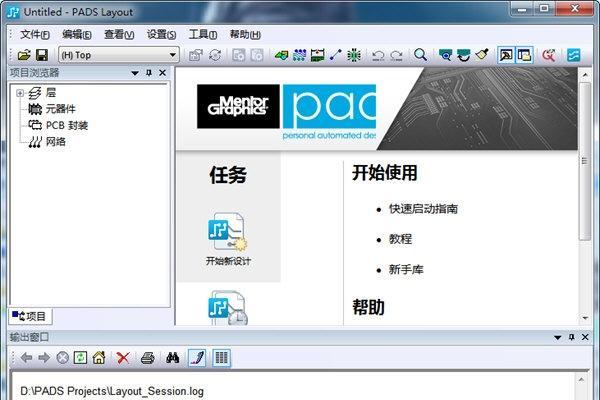600x400 pixels.
Task: Open the 新手库 link
Action: coord(406,270)
